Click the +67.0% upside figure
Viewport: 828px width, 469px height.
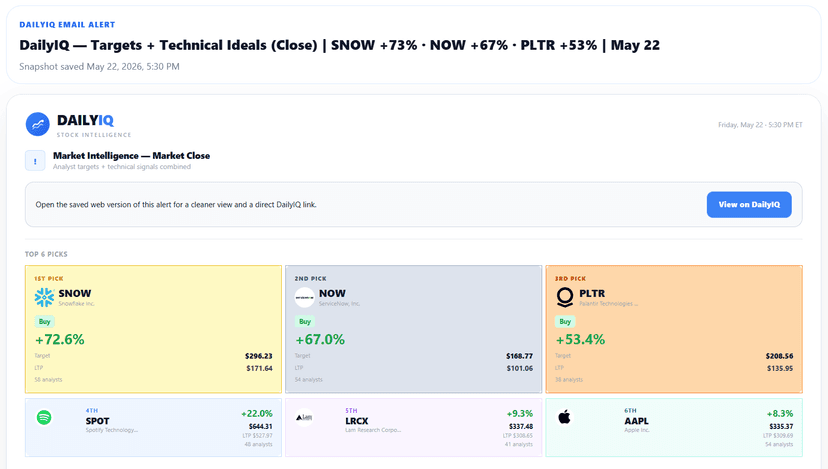pos(320,339)
